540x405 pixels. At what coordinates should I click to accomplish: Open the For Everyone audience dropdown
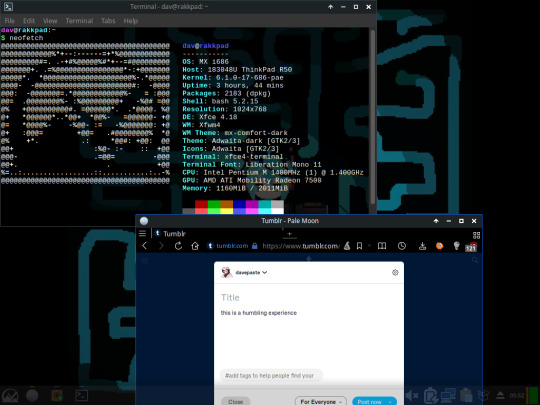click(321, 402)
